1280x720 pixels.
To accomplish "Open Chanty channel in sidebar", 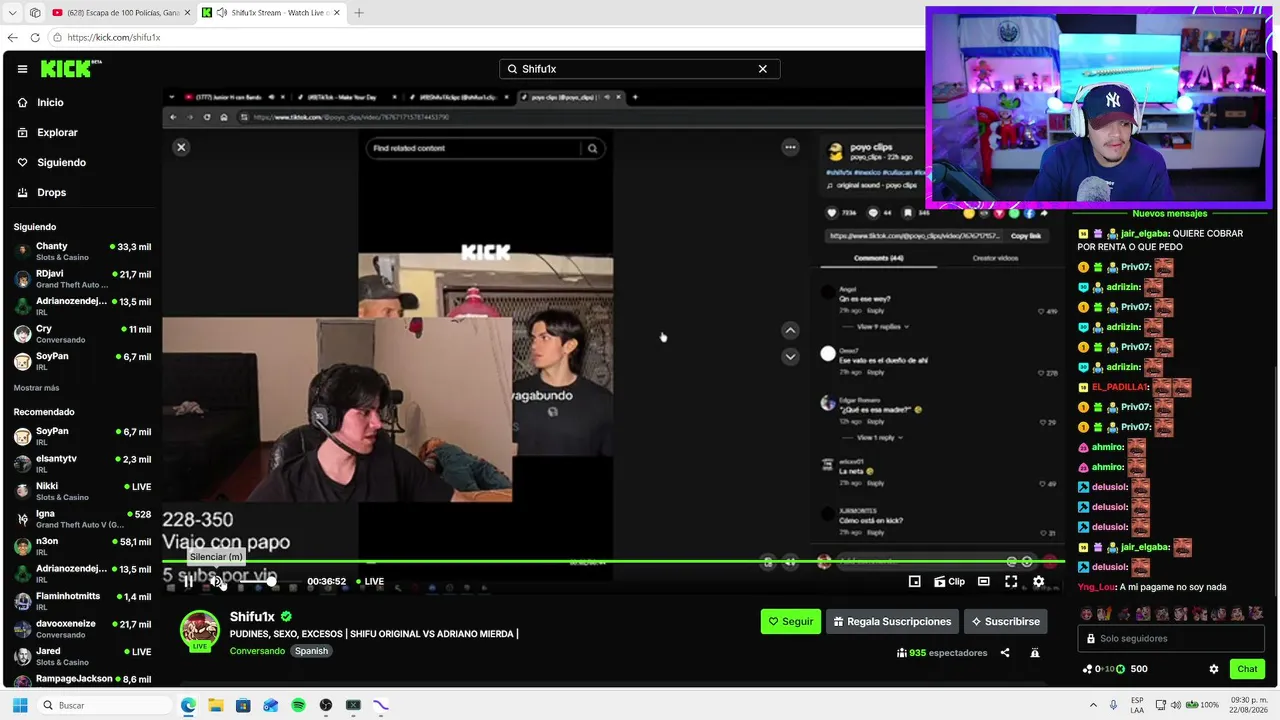I will tap(82, 251).
